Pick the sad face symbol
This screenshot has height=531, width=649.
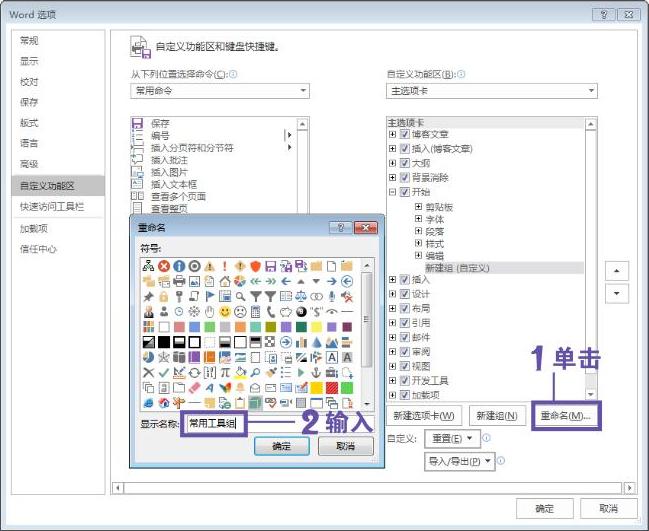(x=240, y=312)
